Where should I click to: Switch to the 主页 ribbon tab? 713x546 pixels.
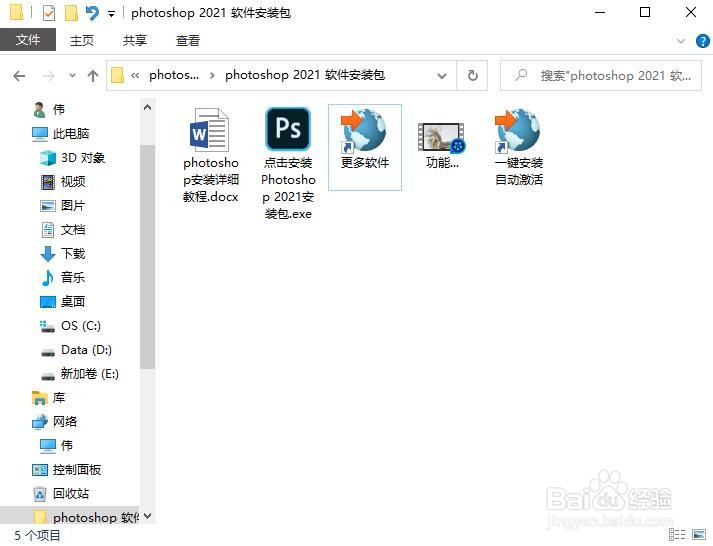[x=82, y=40]
